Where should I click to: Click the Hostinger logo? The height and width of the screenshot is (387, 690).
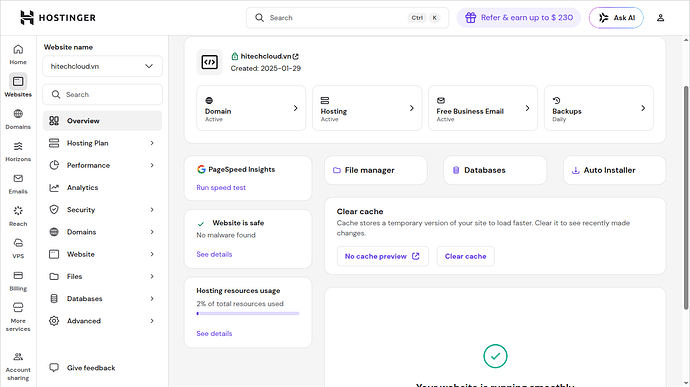58,18
